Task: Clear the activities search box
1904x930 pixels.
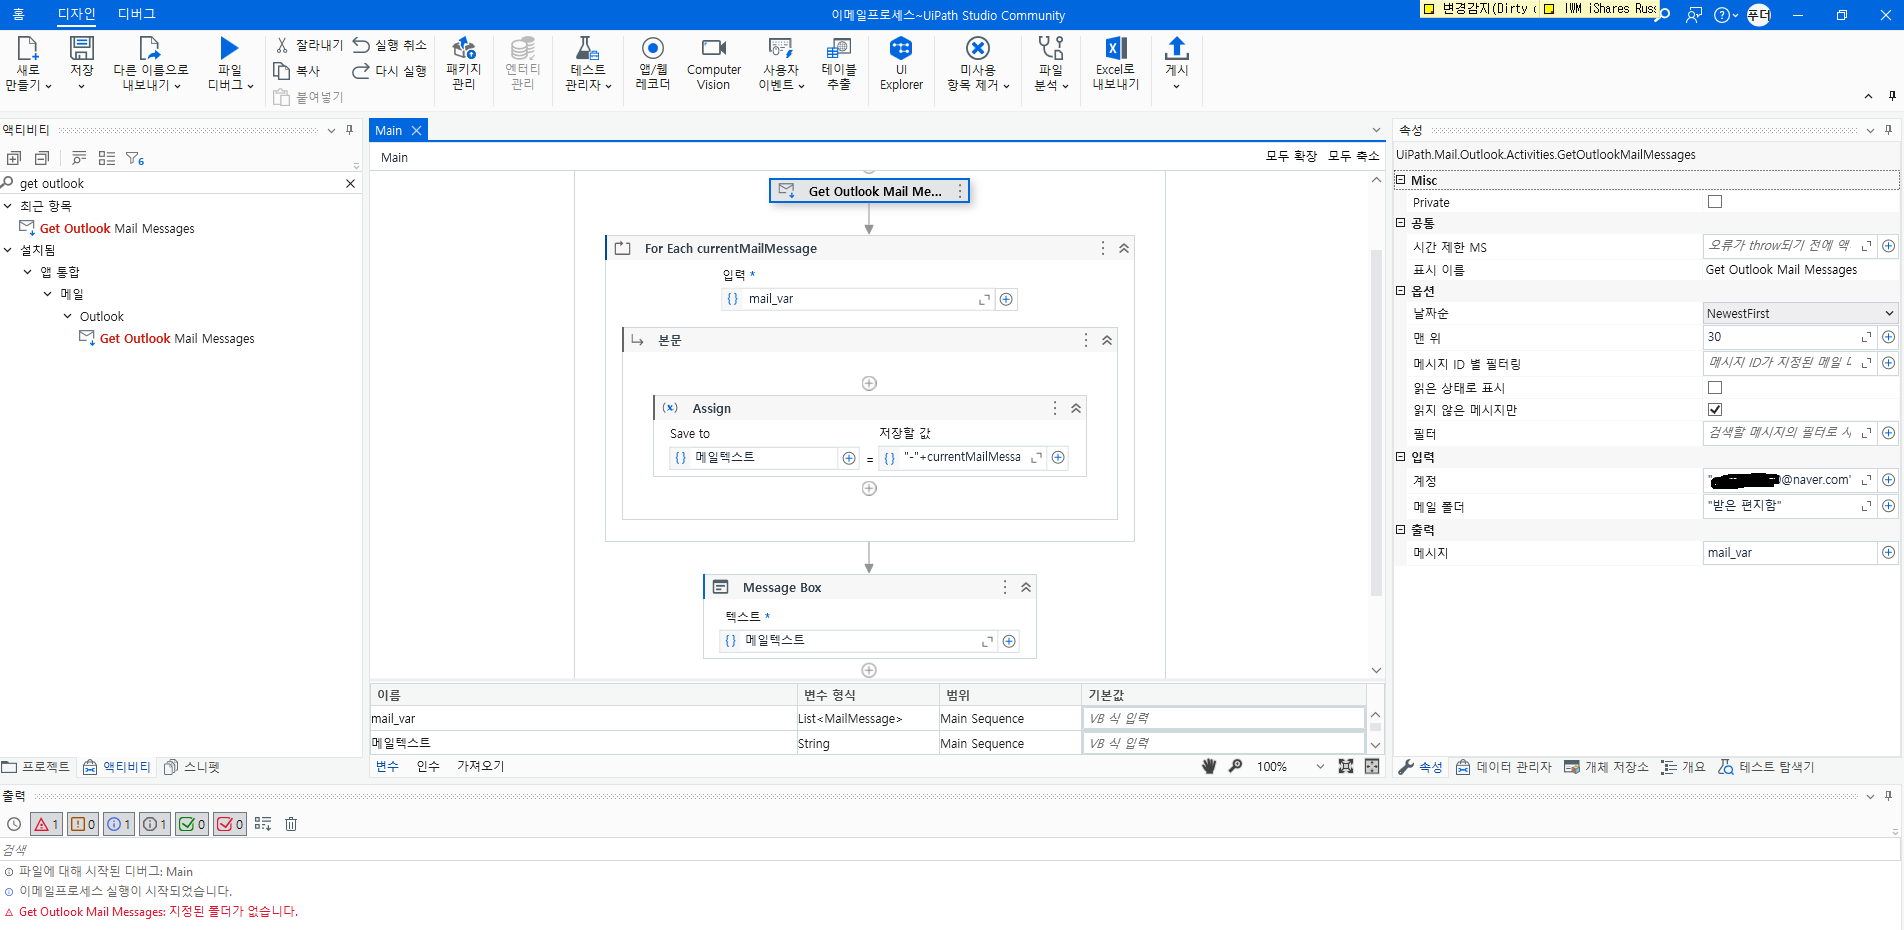Action: [x=350, y=183]
